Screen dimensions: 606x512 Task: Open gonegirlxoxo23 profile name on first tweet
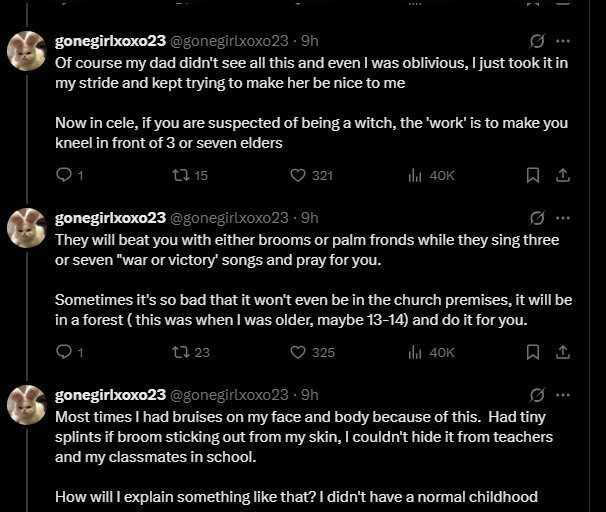pos(110,41)
